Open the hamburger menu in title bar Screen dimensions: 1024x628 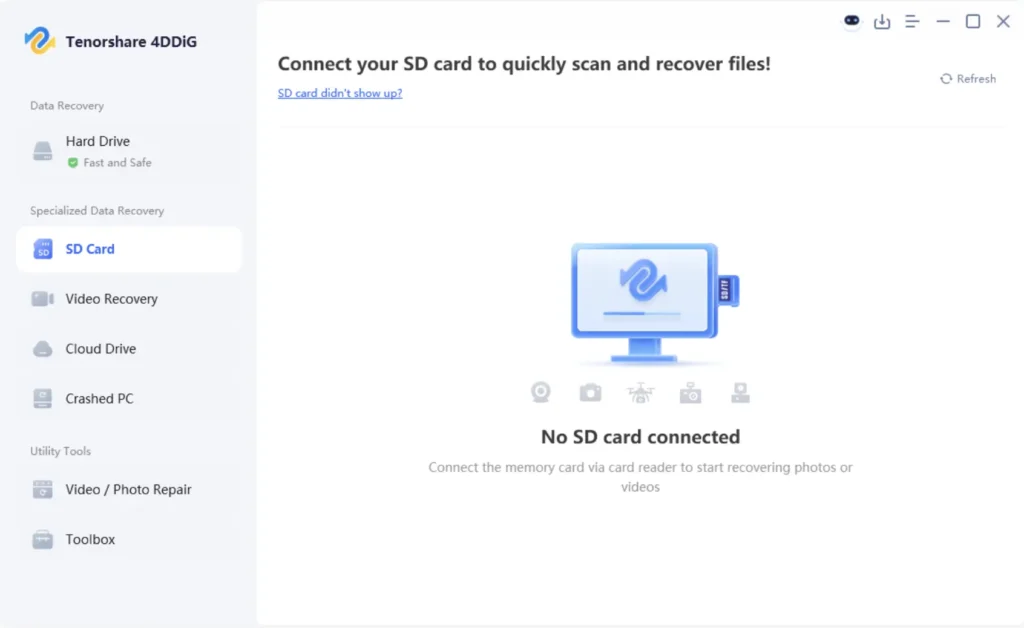coord(912,21)
